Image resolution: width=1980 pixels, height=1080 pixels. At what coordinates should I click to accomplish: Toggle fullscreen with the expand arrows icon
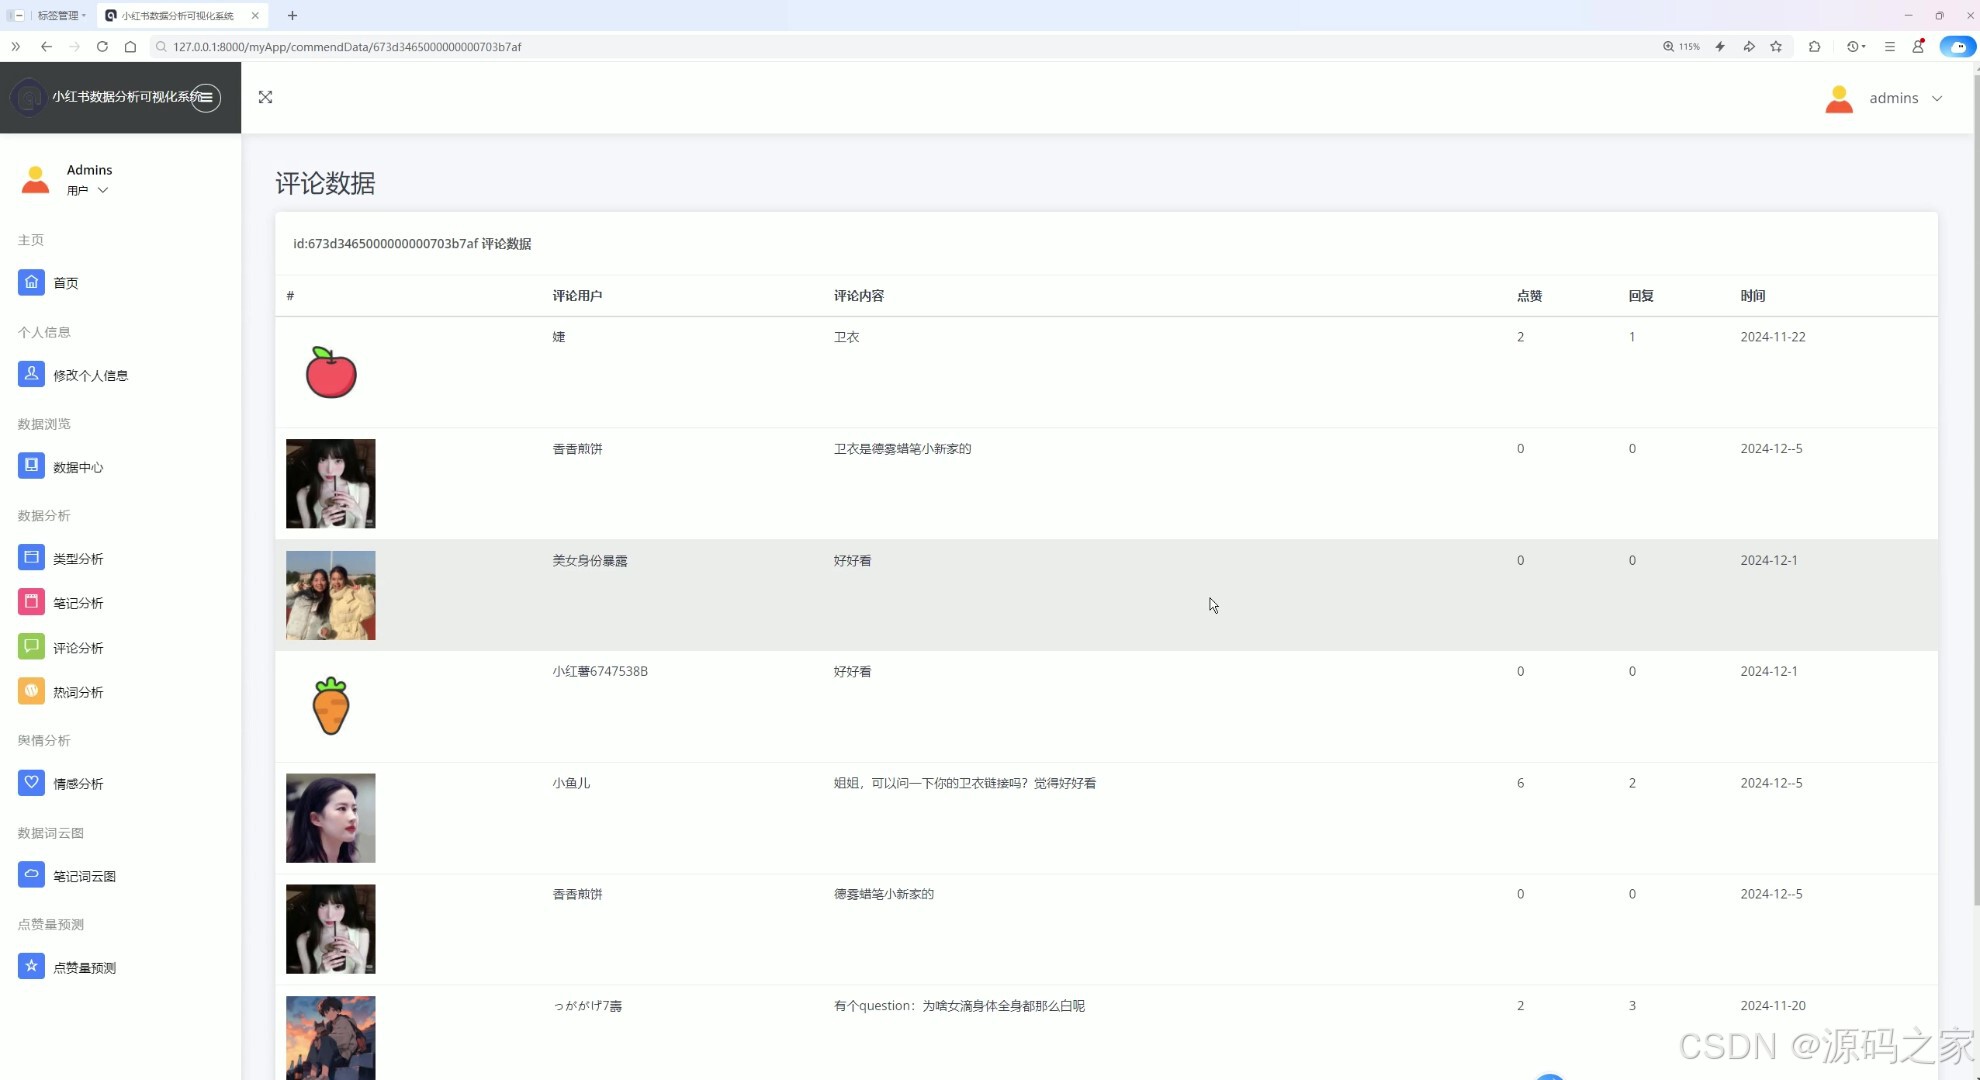click(265, 97)
